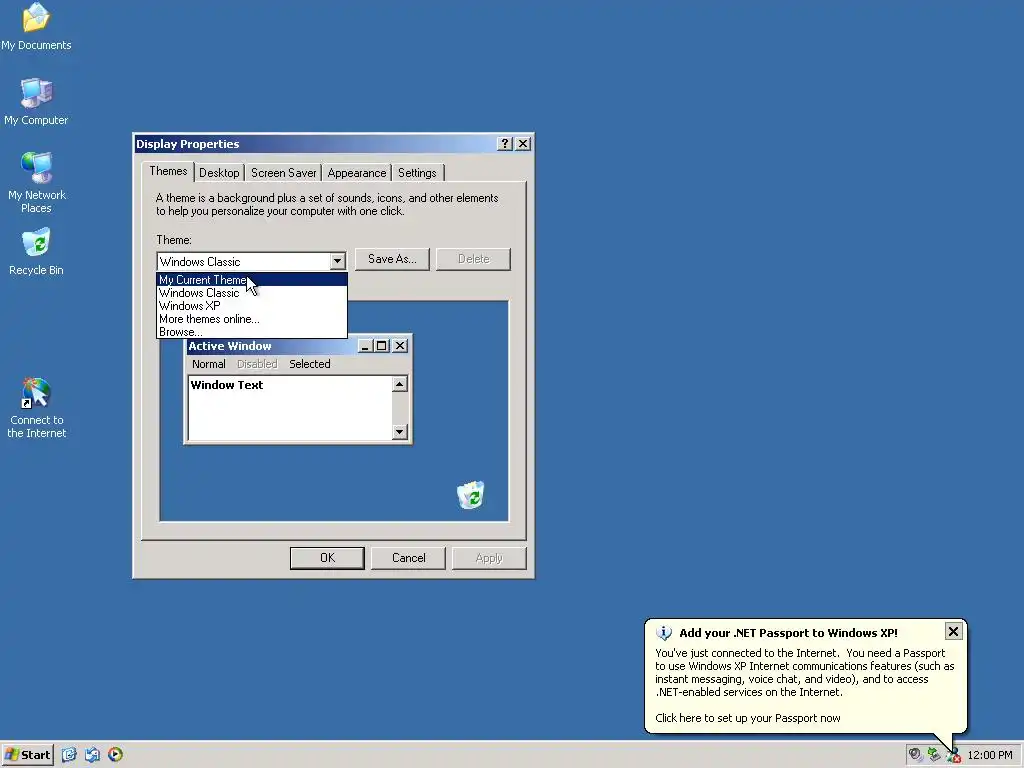
Task: Click the Normal menu in the preview window
Action: (208, 364)
